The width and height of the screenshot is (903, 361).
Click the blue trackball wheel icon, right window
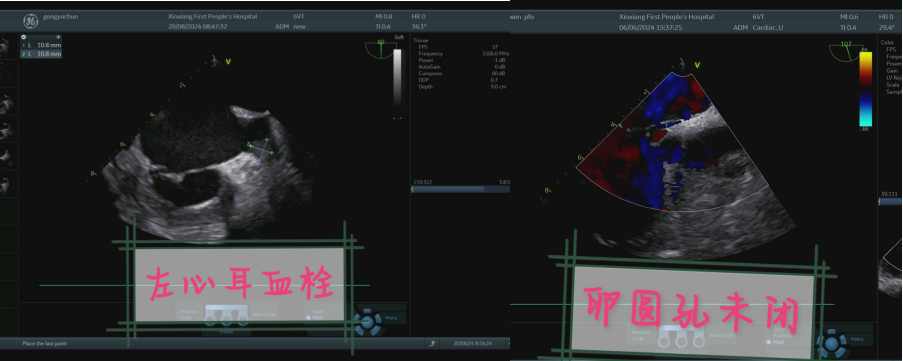(832, 344)
